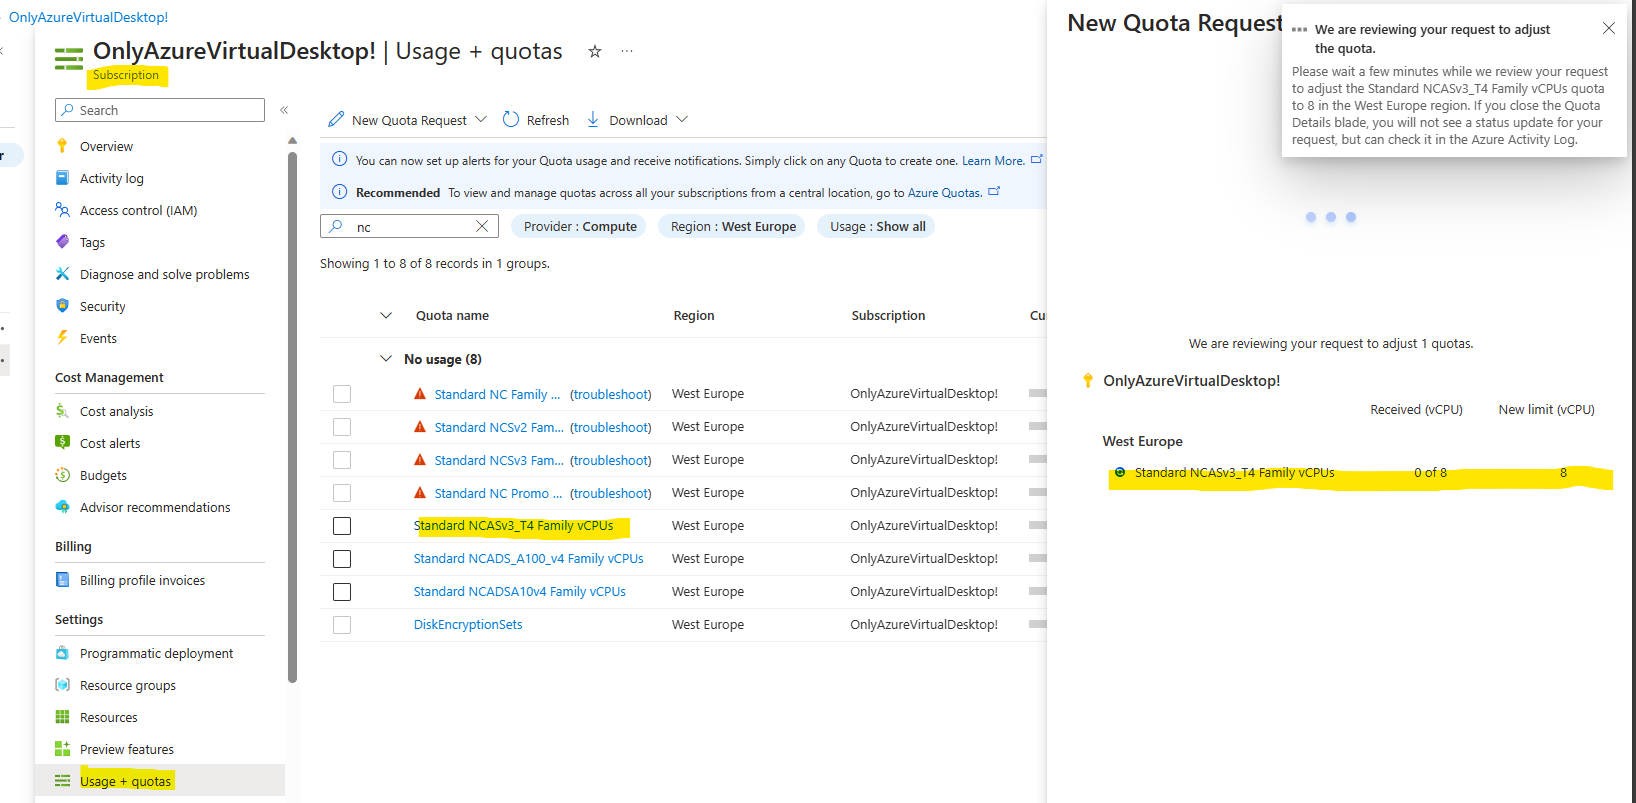This screenshot has height=803, width=1636.
Task: Click OnlyAzureVirtualDesktop! breadcrumb link
Action: coord(88,17)
